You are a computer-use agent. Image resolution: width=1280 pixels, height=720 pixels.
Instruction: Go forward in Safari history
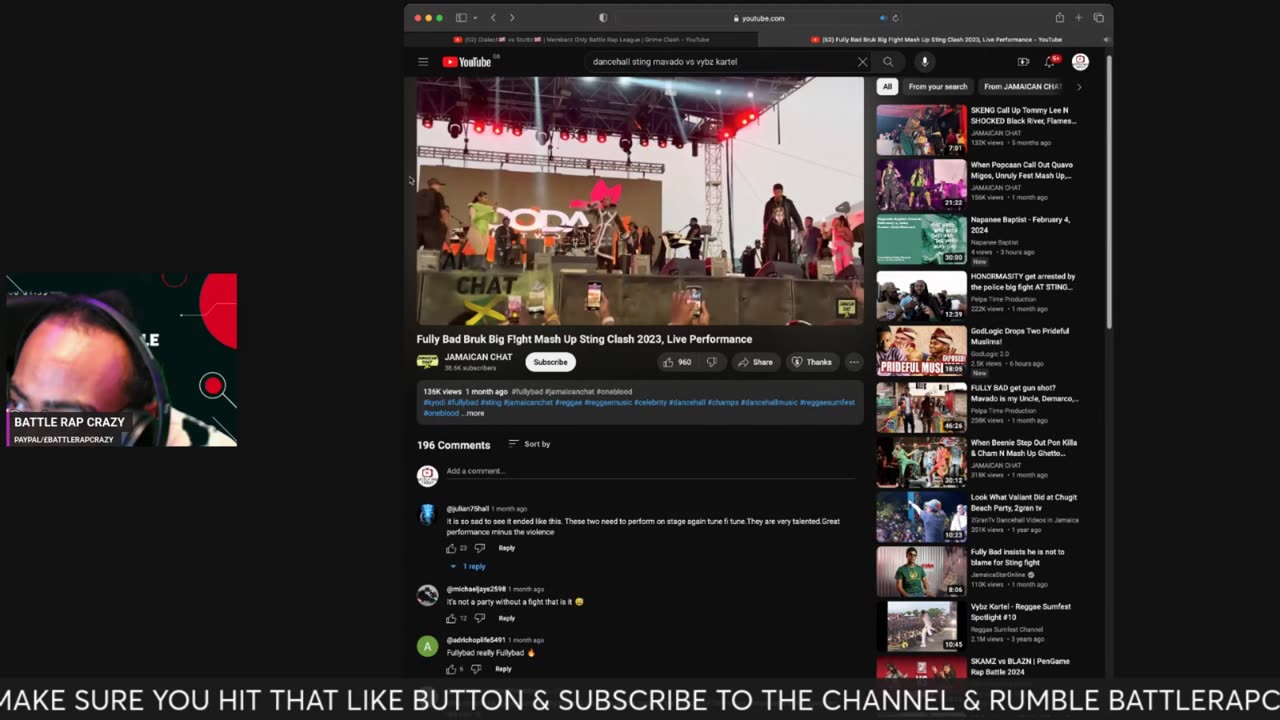pyautogui.click(x=512, y=18)
